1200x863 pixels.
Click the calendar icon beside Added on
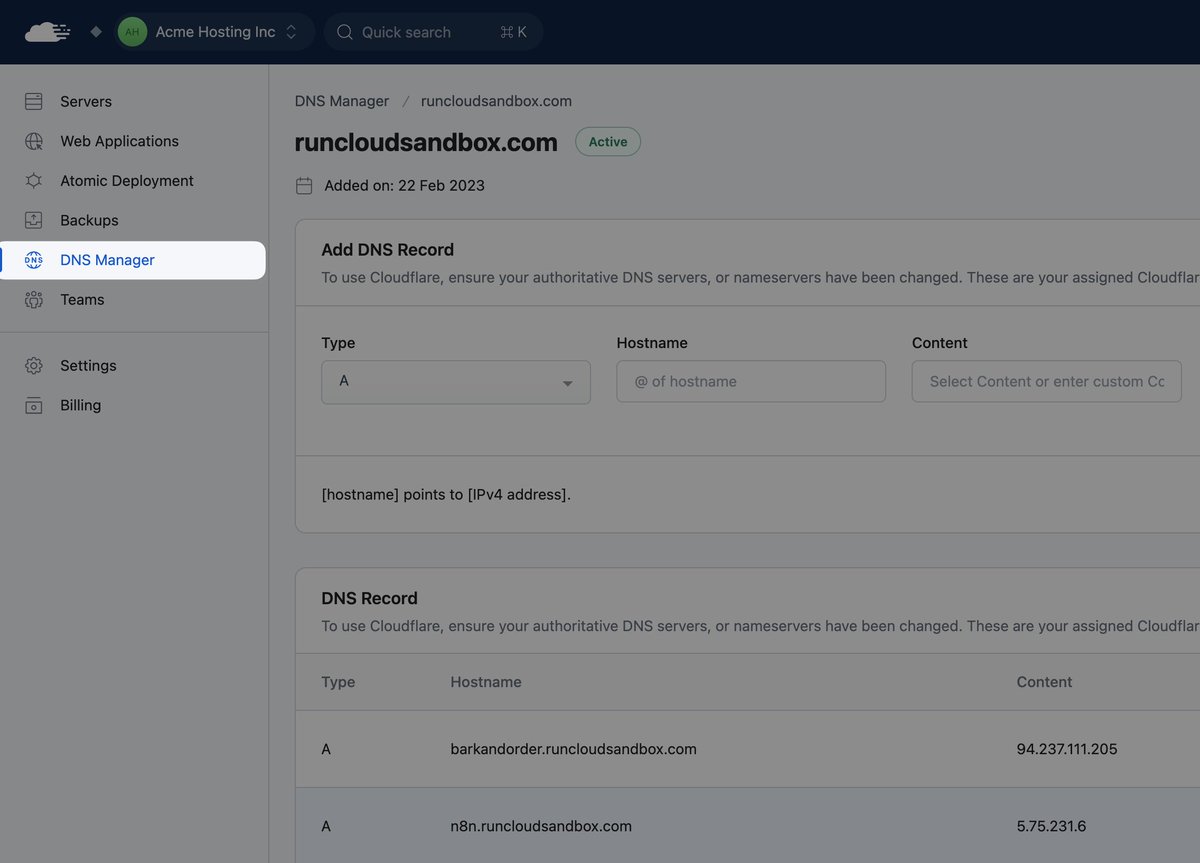pyautogui.click(x=304, y=186)
